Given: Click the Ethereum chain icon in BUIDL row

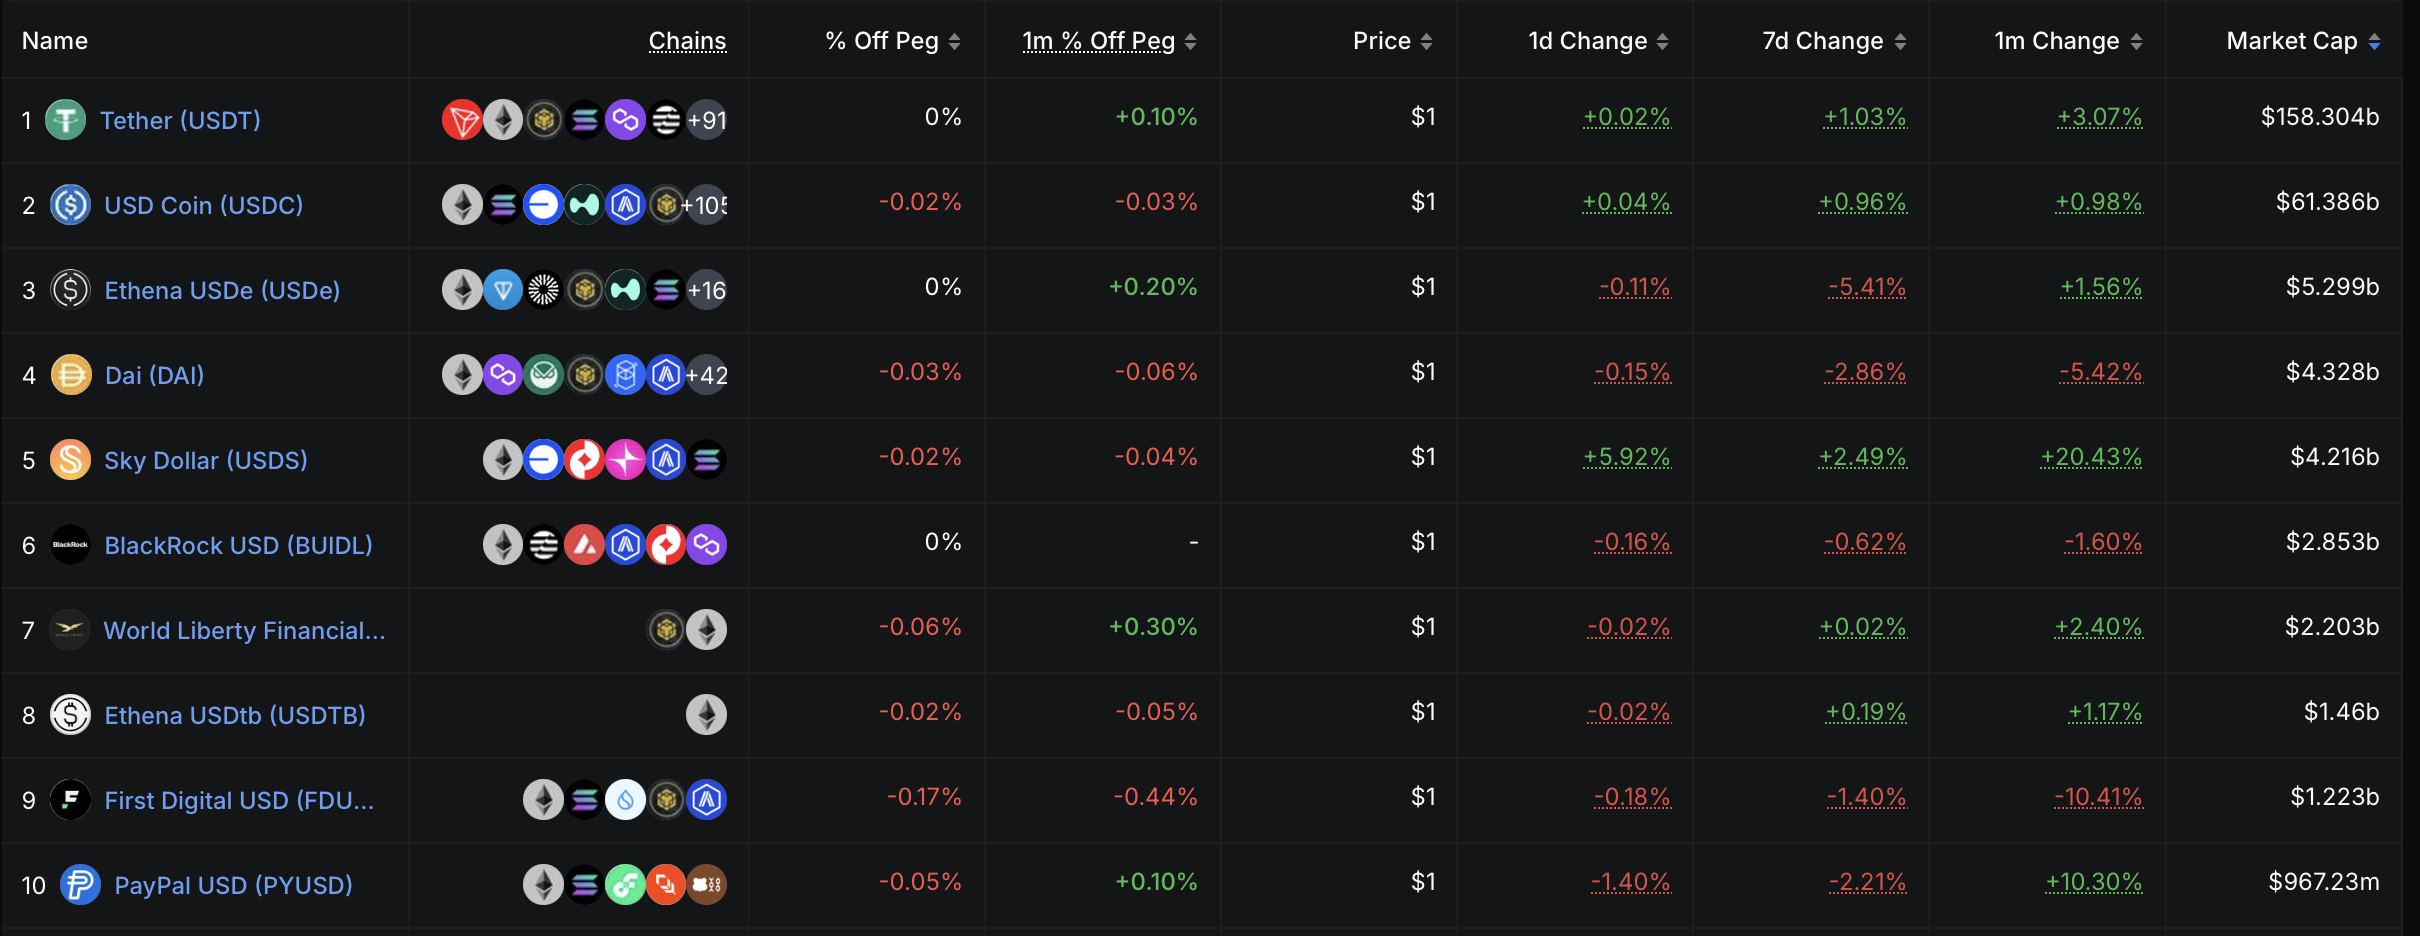Looking at the screenshot, I should pos(503,545).
